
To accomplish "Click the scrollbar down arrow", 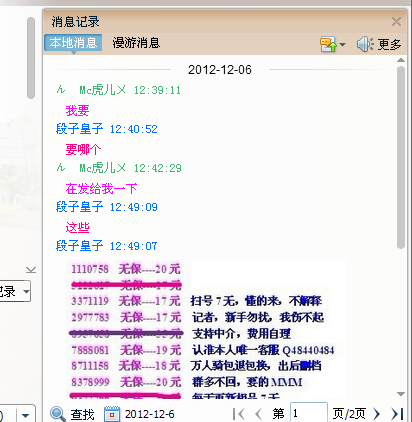I will point(401,394).
